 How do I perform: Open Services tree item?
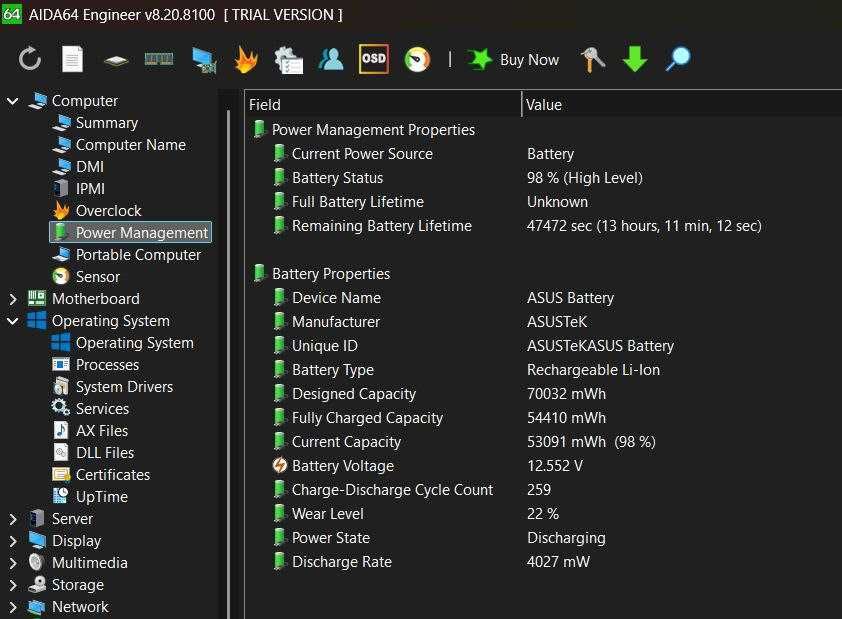tap(103, 409)
